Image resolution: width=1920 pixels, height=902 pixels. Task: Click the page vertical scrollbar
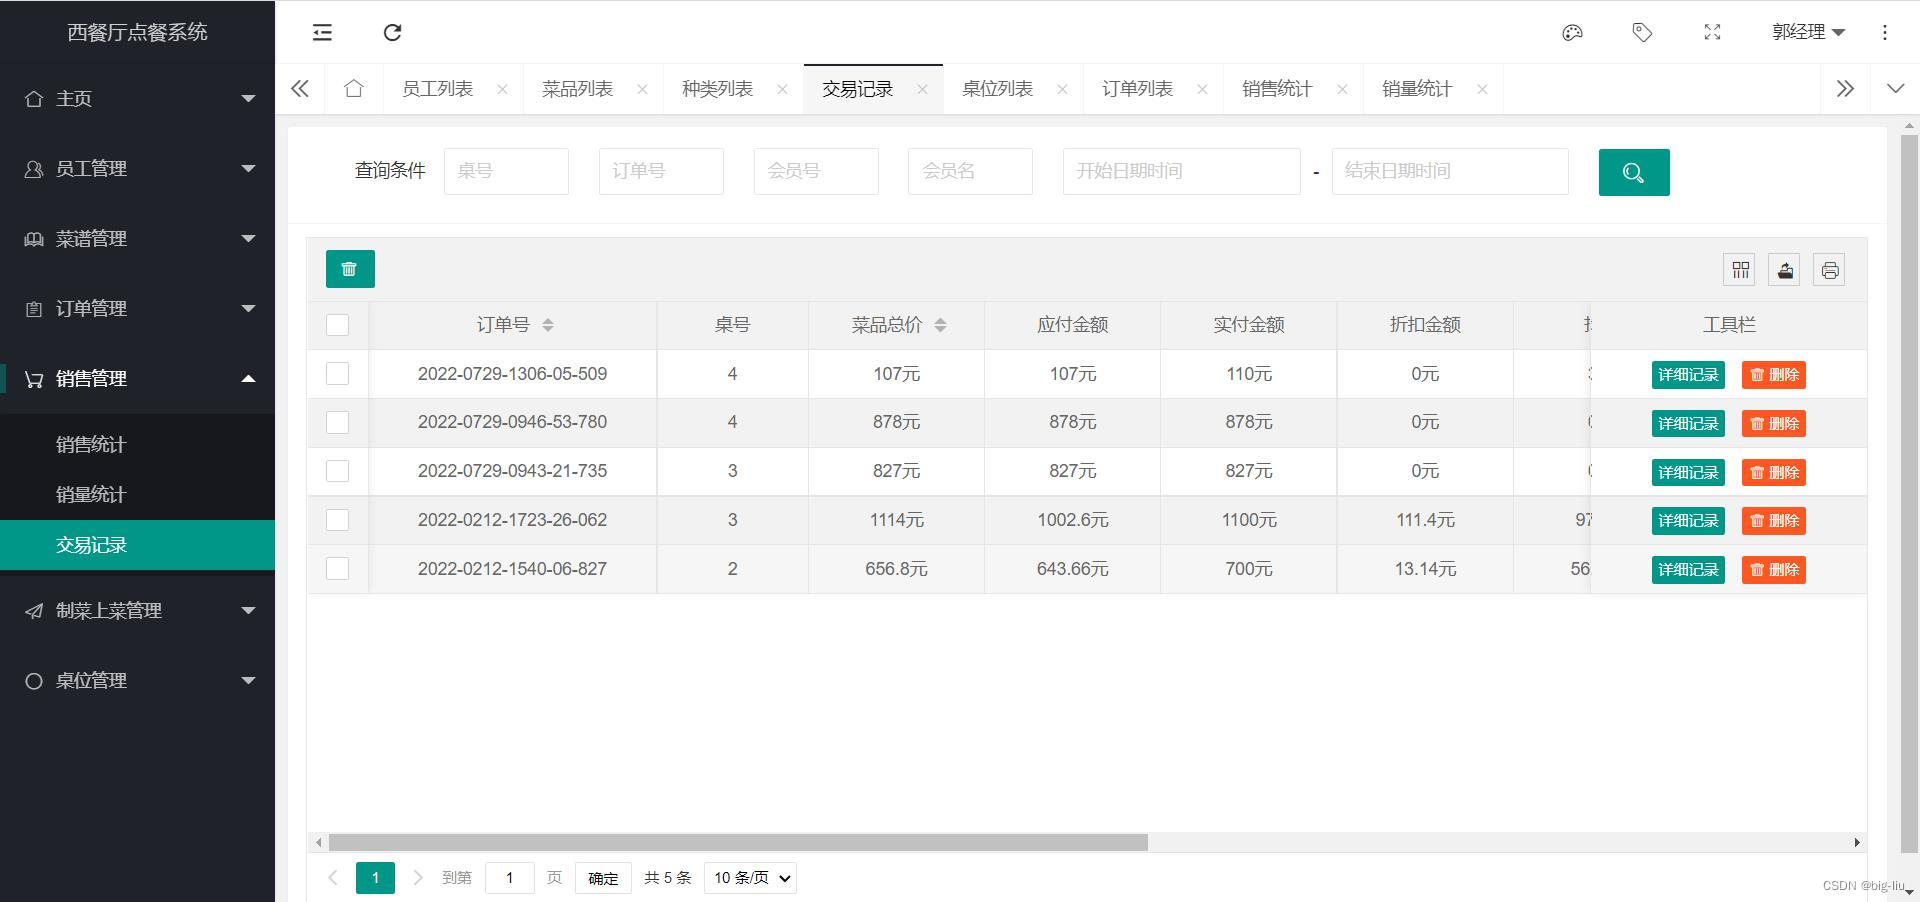coord(1909,494)
